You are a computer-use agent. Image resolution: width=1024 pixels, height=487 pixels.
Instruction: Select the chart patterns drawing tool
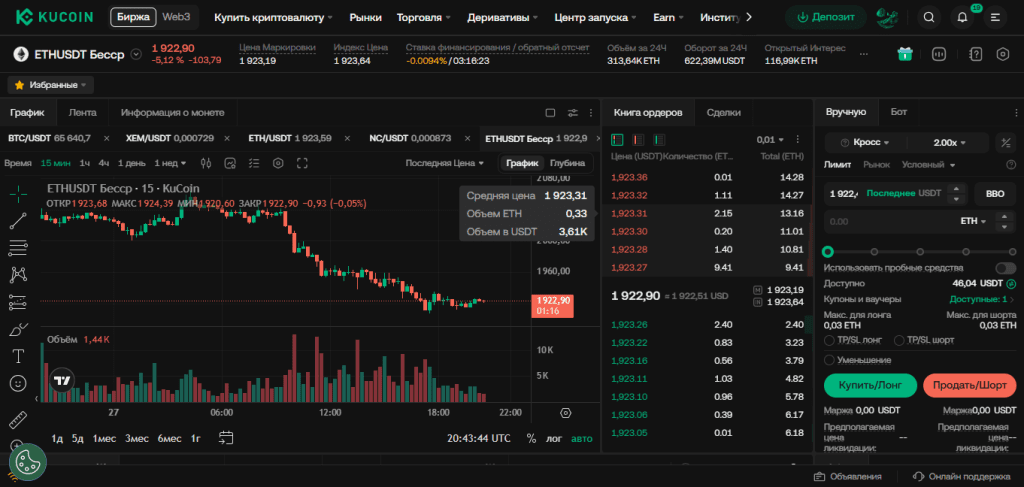18,275
